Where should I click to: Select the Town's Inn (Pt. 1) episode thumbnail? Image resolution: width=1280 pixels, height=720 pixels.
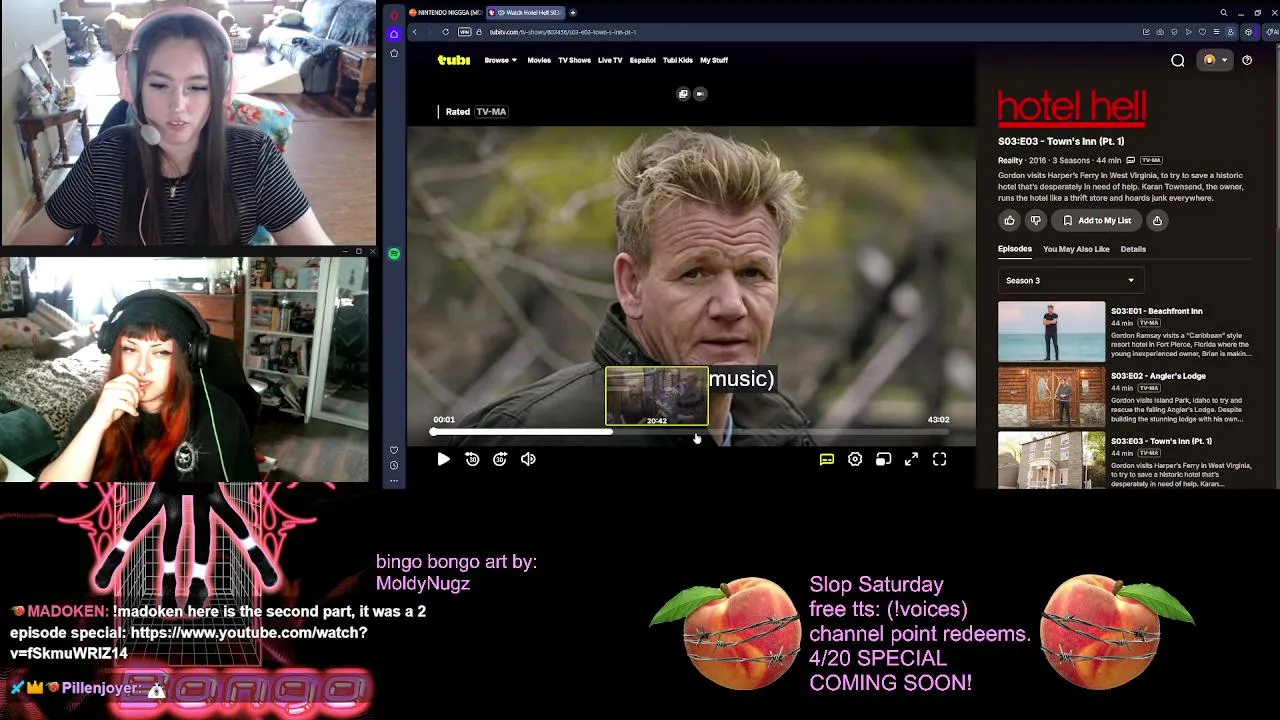[1051, 460]
